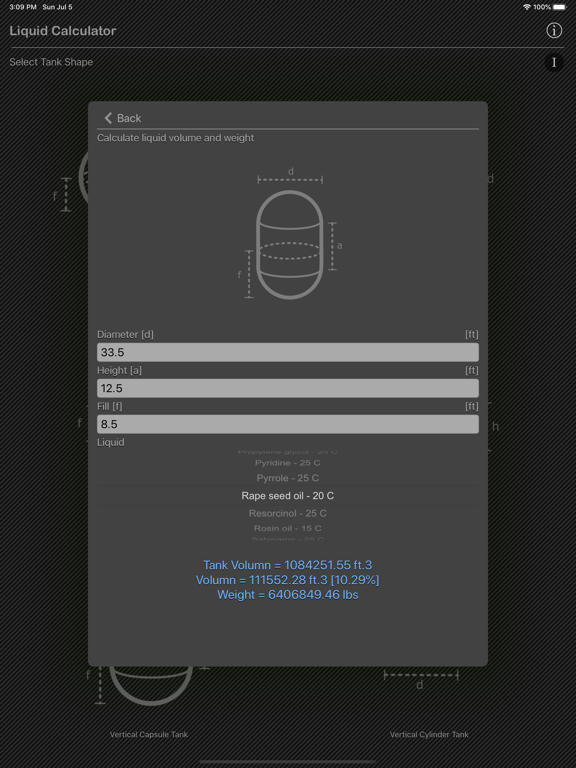Click the Weight 6406849.46 lbs result
This screenshot has height=768, width=576.
[288, 595]
